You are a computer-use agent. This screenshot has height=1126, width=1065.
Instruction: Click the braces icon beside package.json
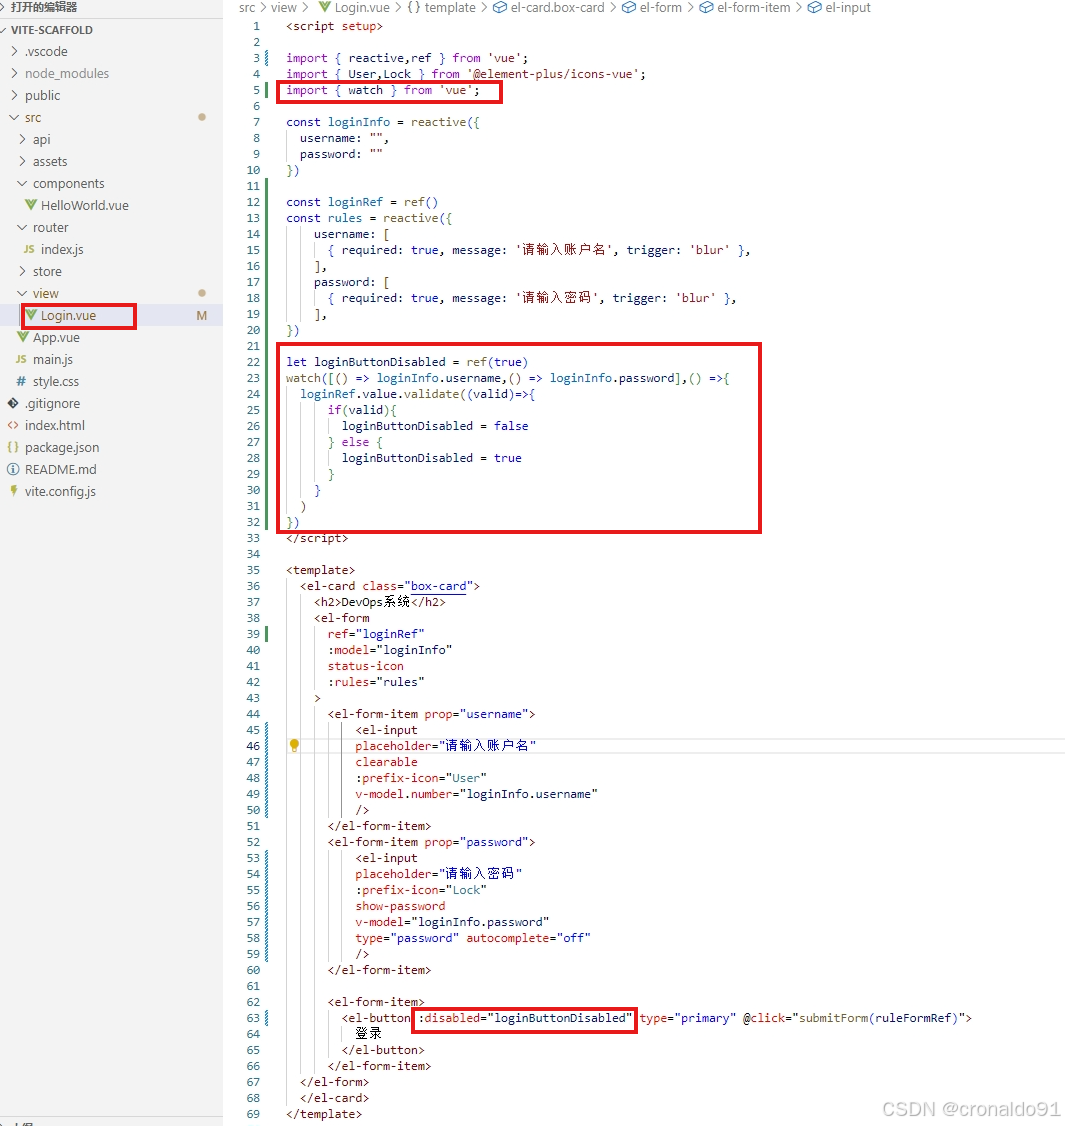point(13,447)
